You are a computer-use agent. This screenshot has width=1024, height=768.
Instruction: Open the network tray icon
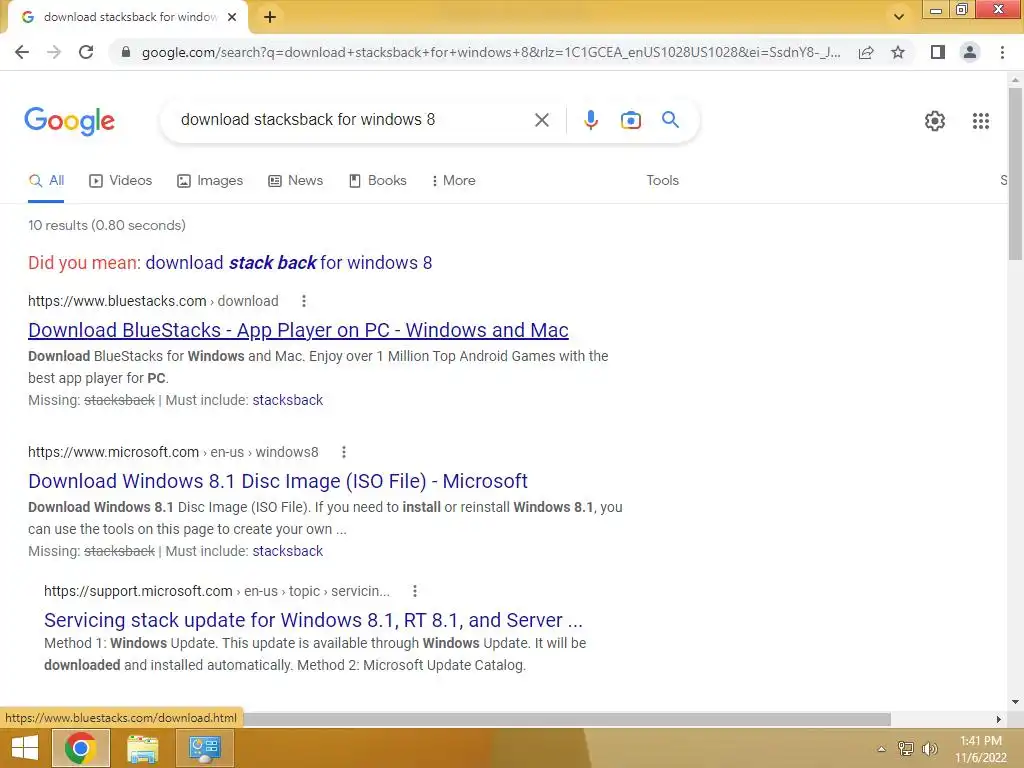[905, 749]
